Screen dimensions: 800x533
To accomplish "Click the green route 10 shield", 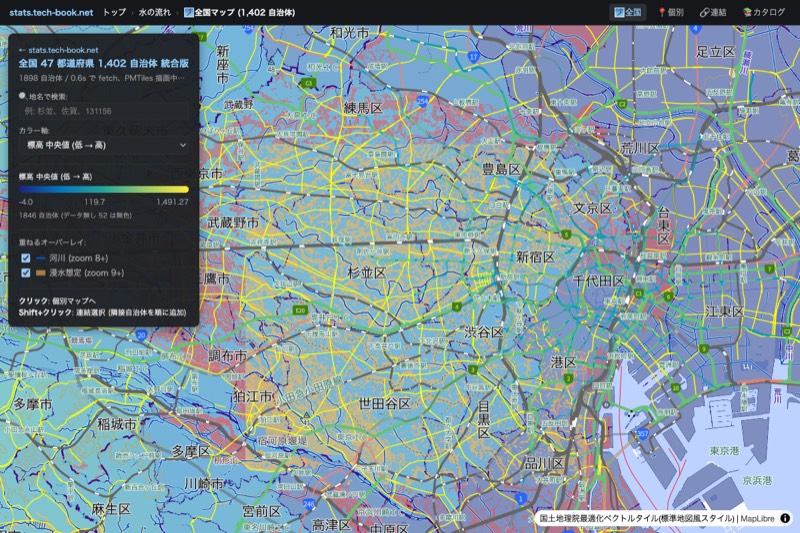I will coord(676,388).
